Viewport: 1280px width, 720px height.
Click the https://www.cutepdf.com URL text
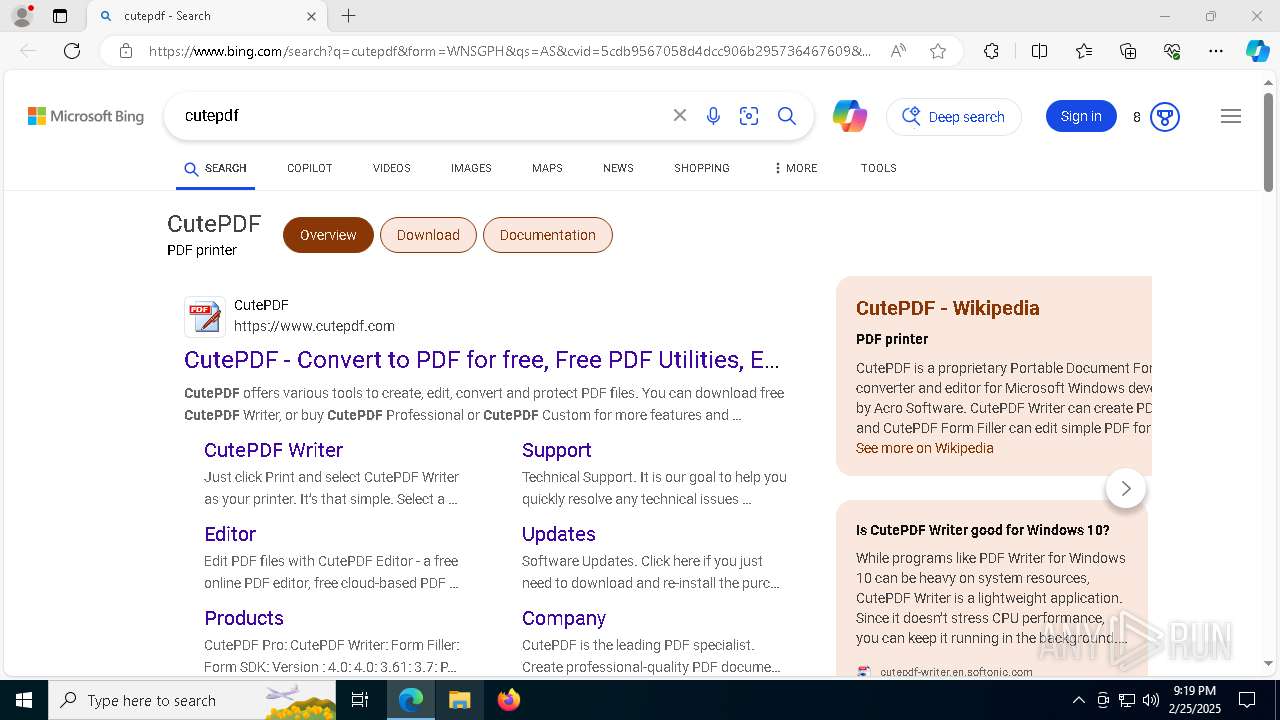click(x=314, y=326)
